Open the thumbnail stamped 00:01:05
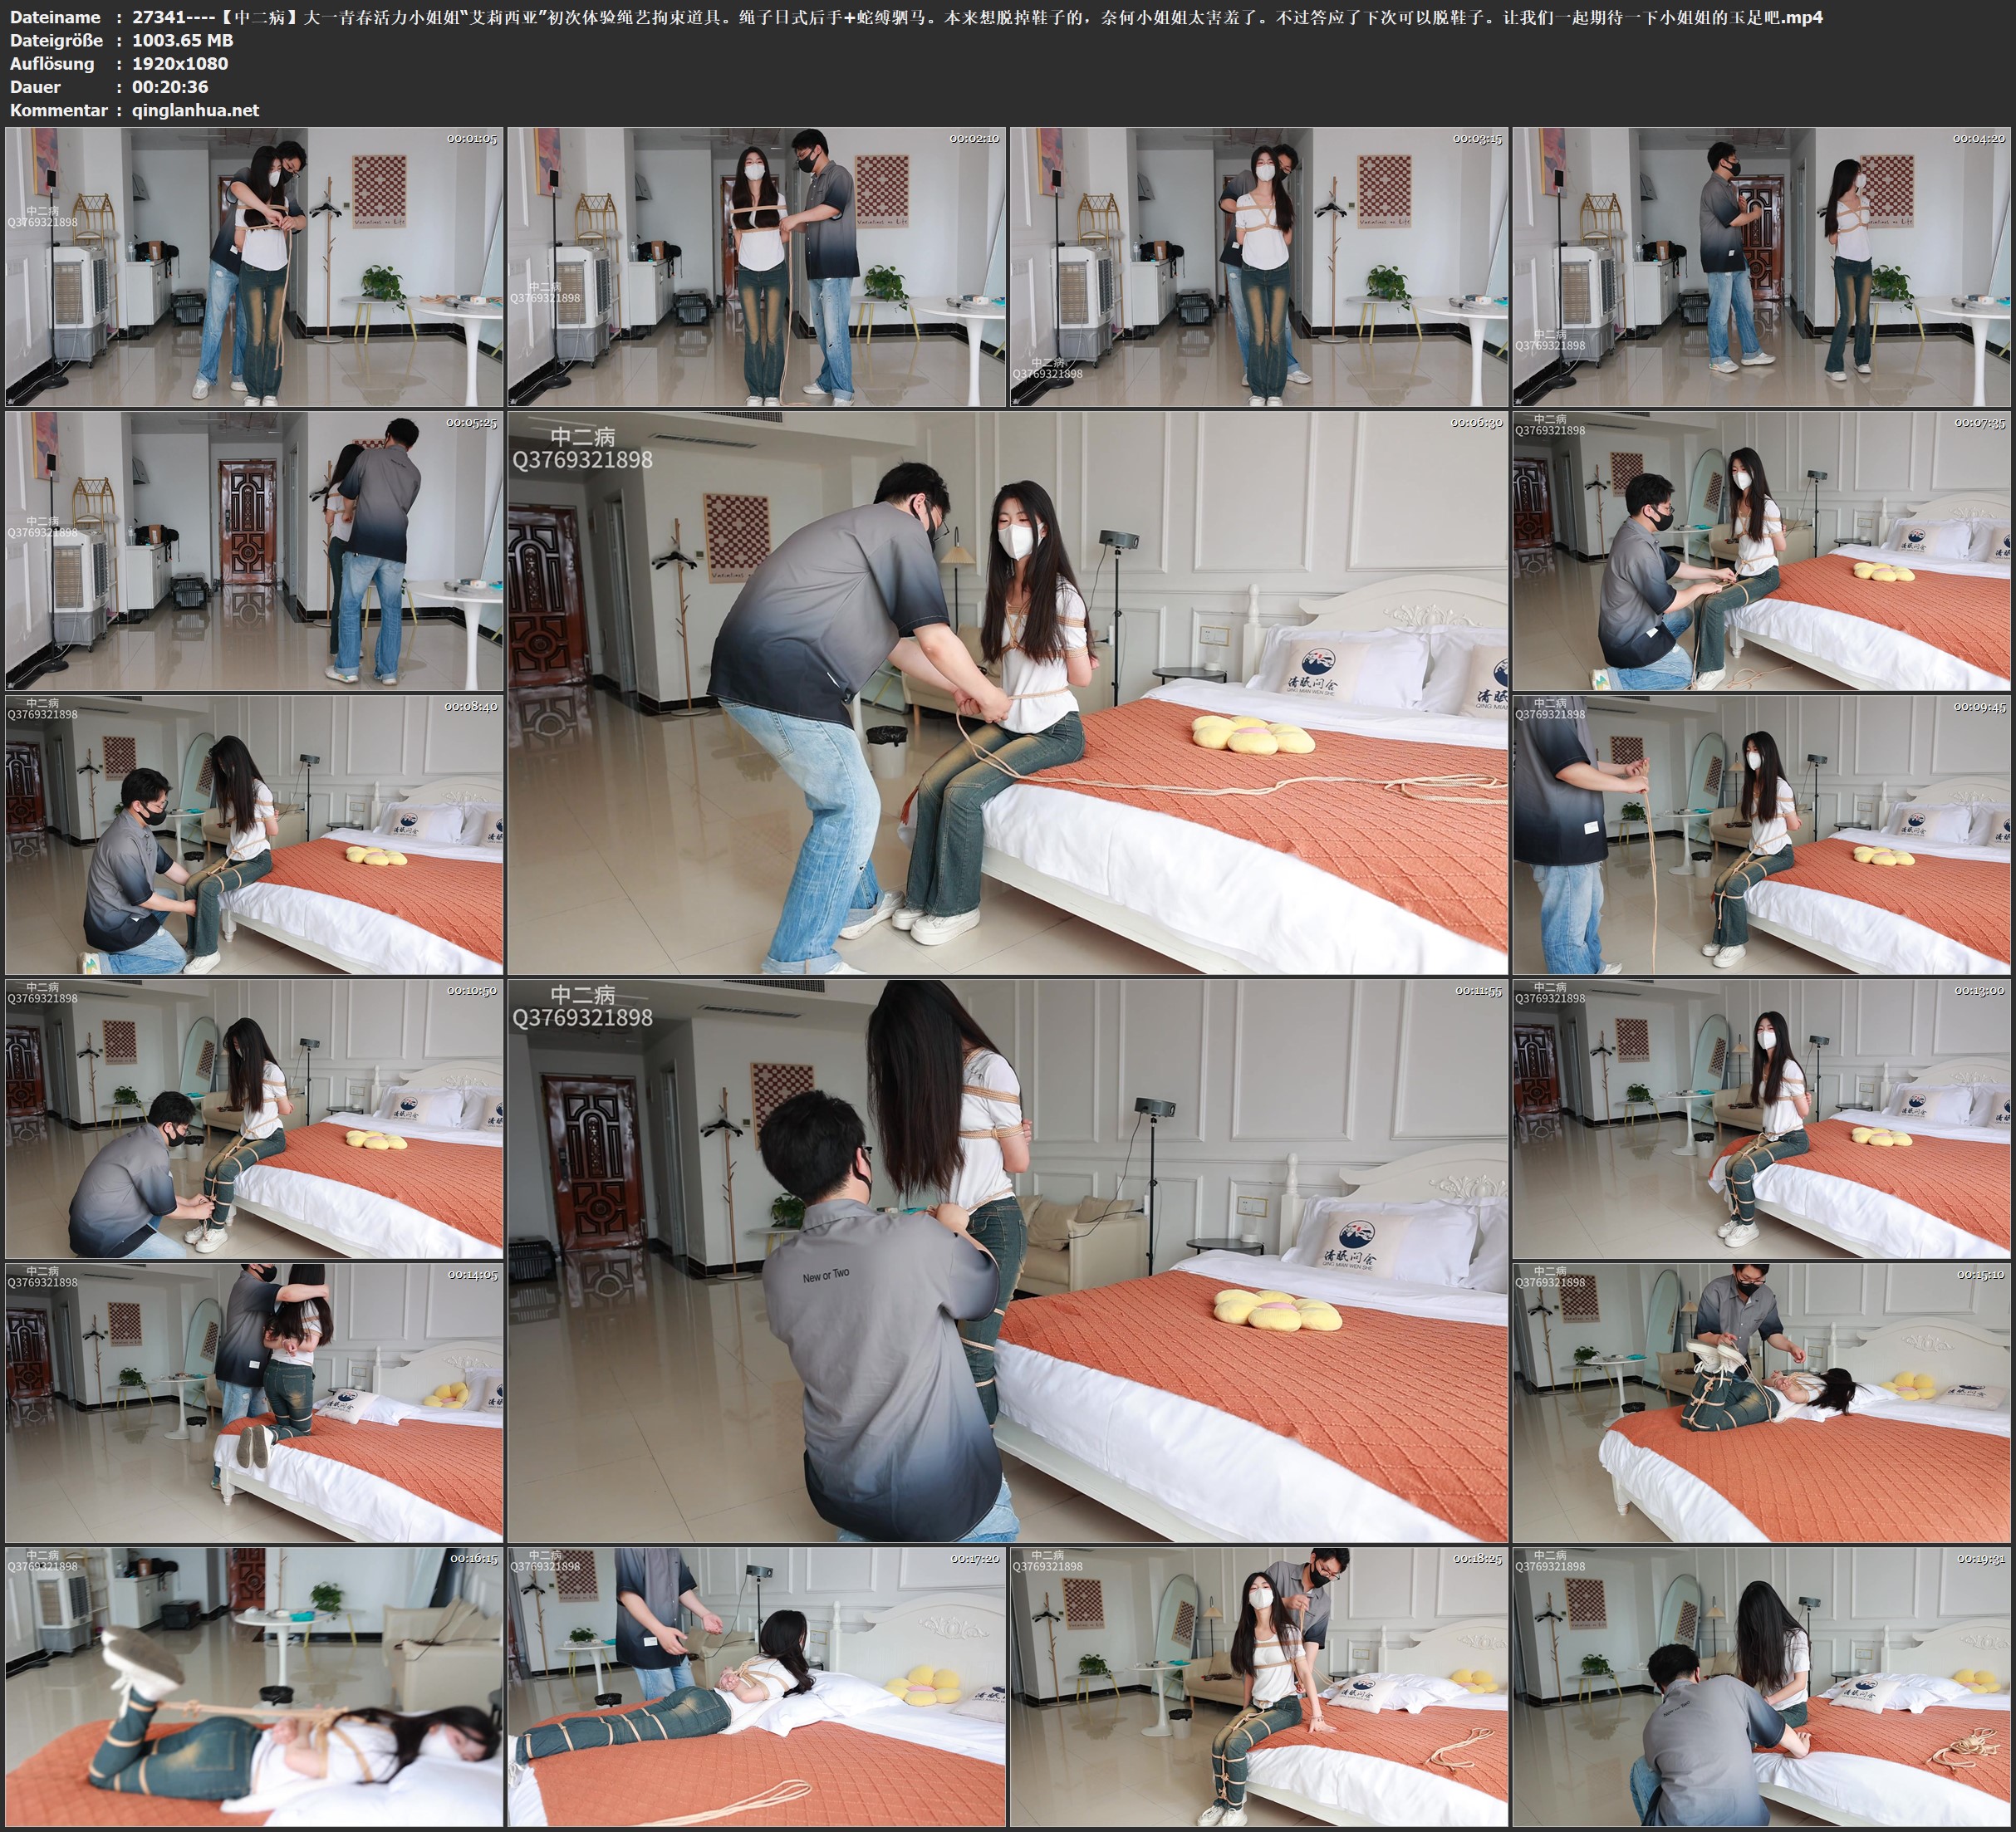This screenshot has height=1832, width=2016. tap(254, 267)
